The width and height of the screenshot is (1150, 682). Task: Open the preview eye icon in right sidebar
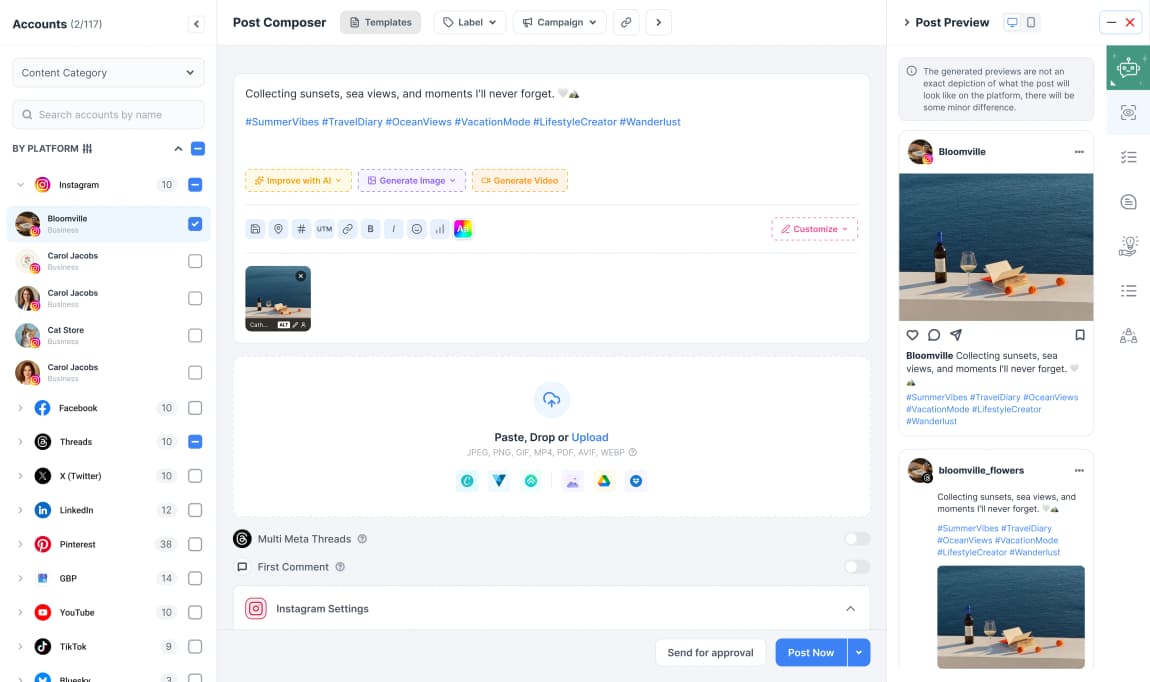pyautogui.click(x=1128, y=112)
